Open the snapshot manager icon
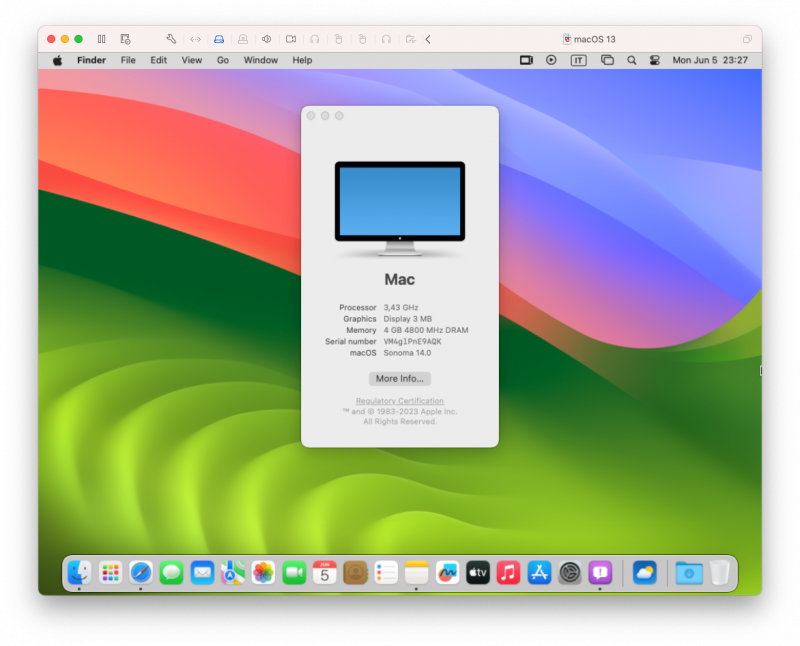 (x=125, y=39)
